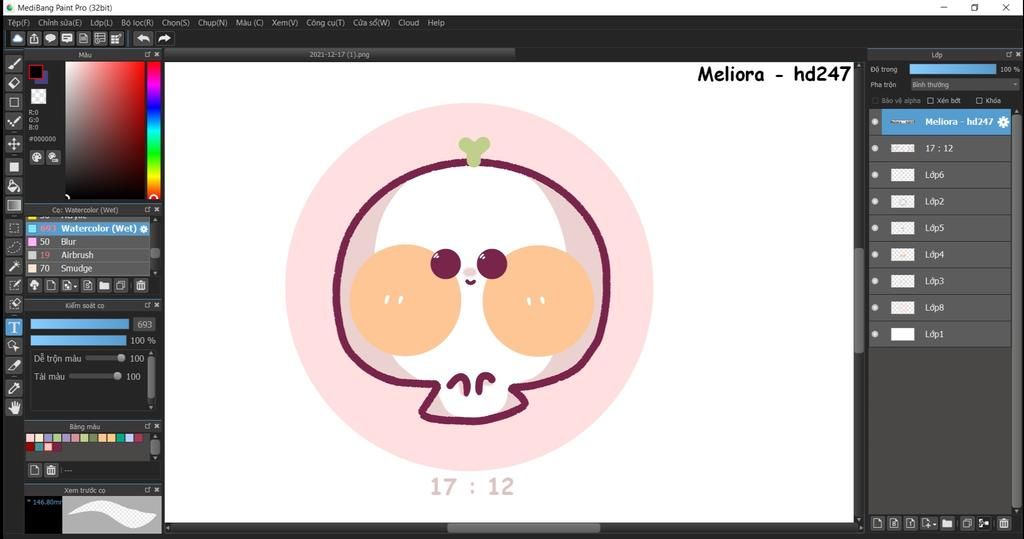Open Pha trộn blend mode dropdown
Image resolution: width=1024 pixels, height=539 pixels.
964,85
